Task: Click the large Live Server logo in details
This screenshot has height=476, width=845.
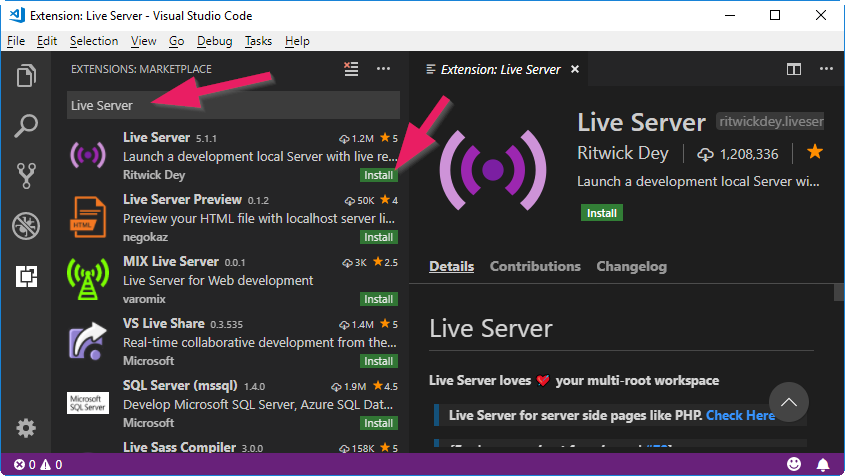Action: (493, 170)
